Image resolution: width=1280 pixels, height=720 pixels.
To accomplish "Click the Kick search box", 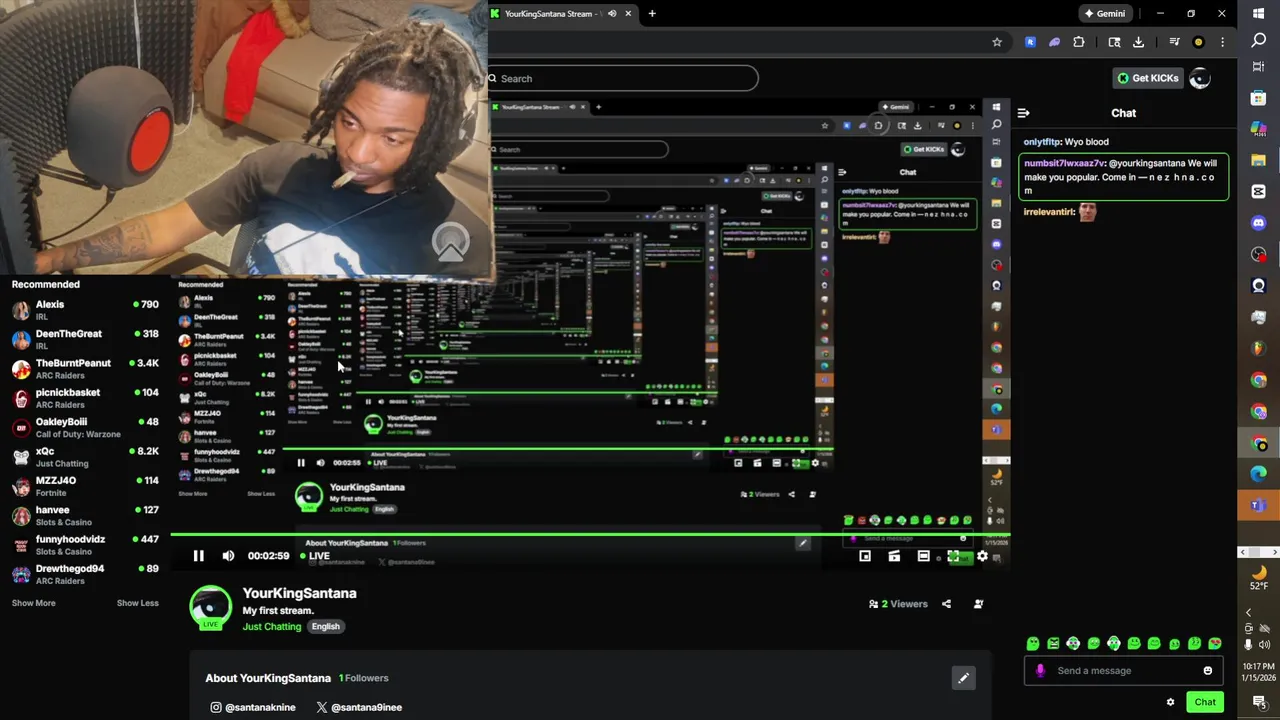I will [x=623, y=78].
